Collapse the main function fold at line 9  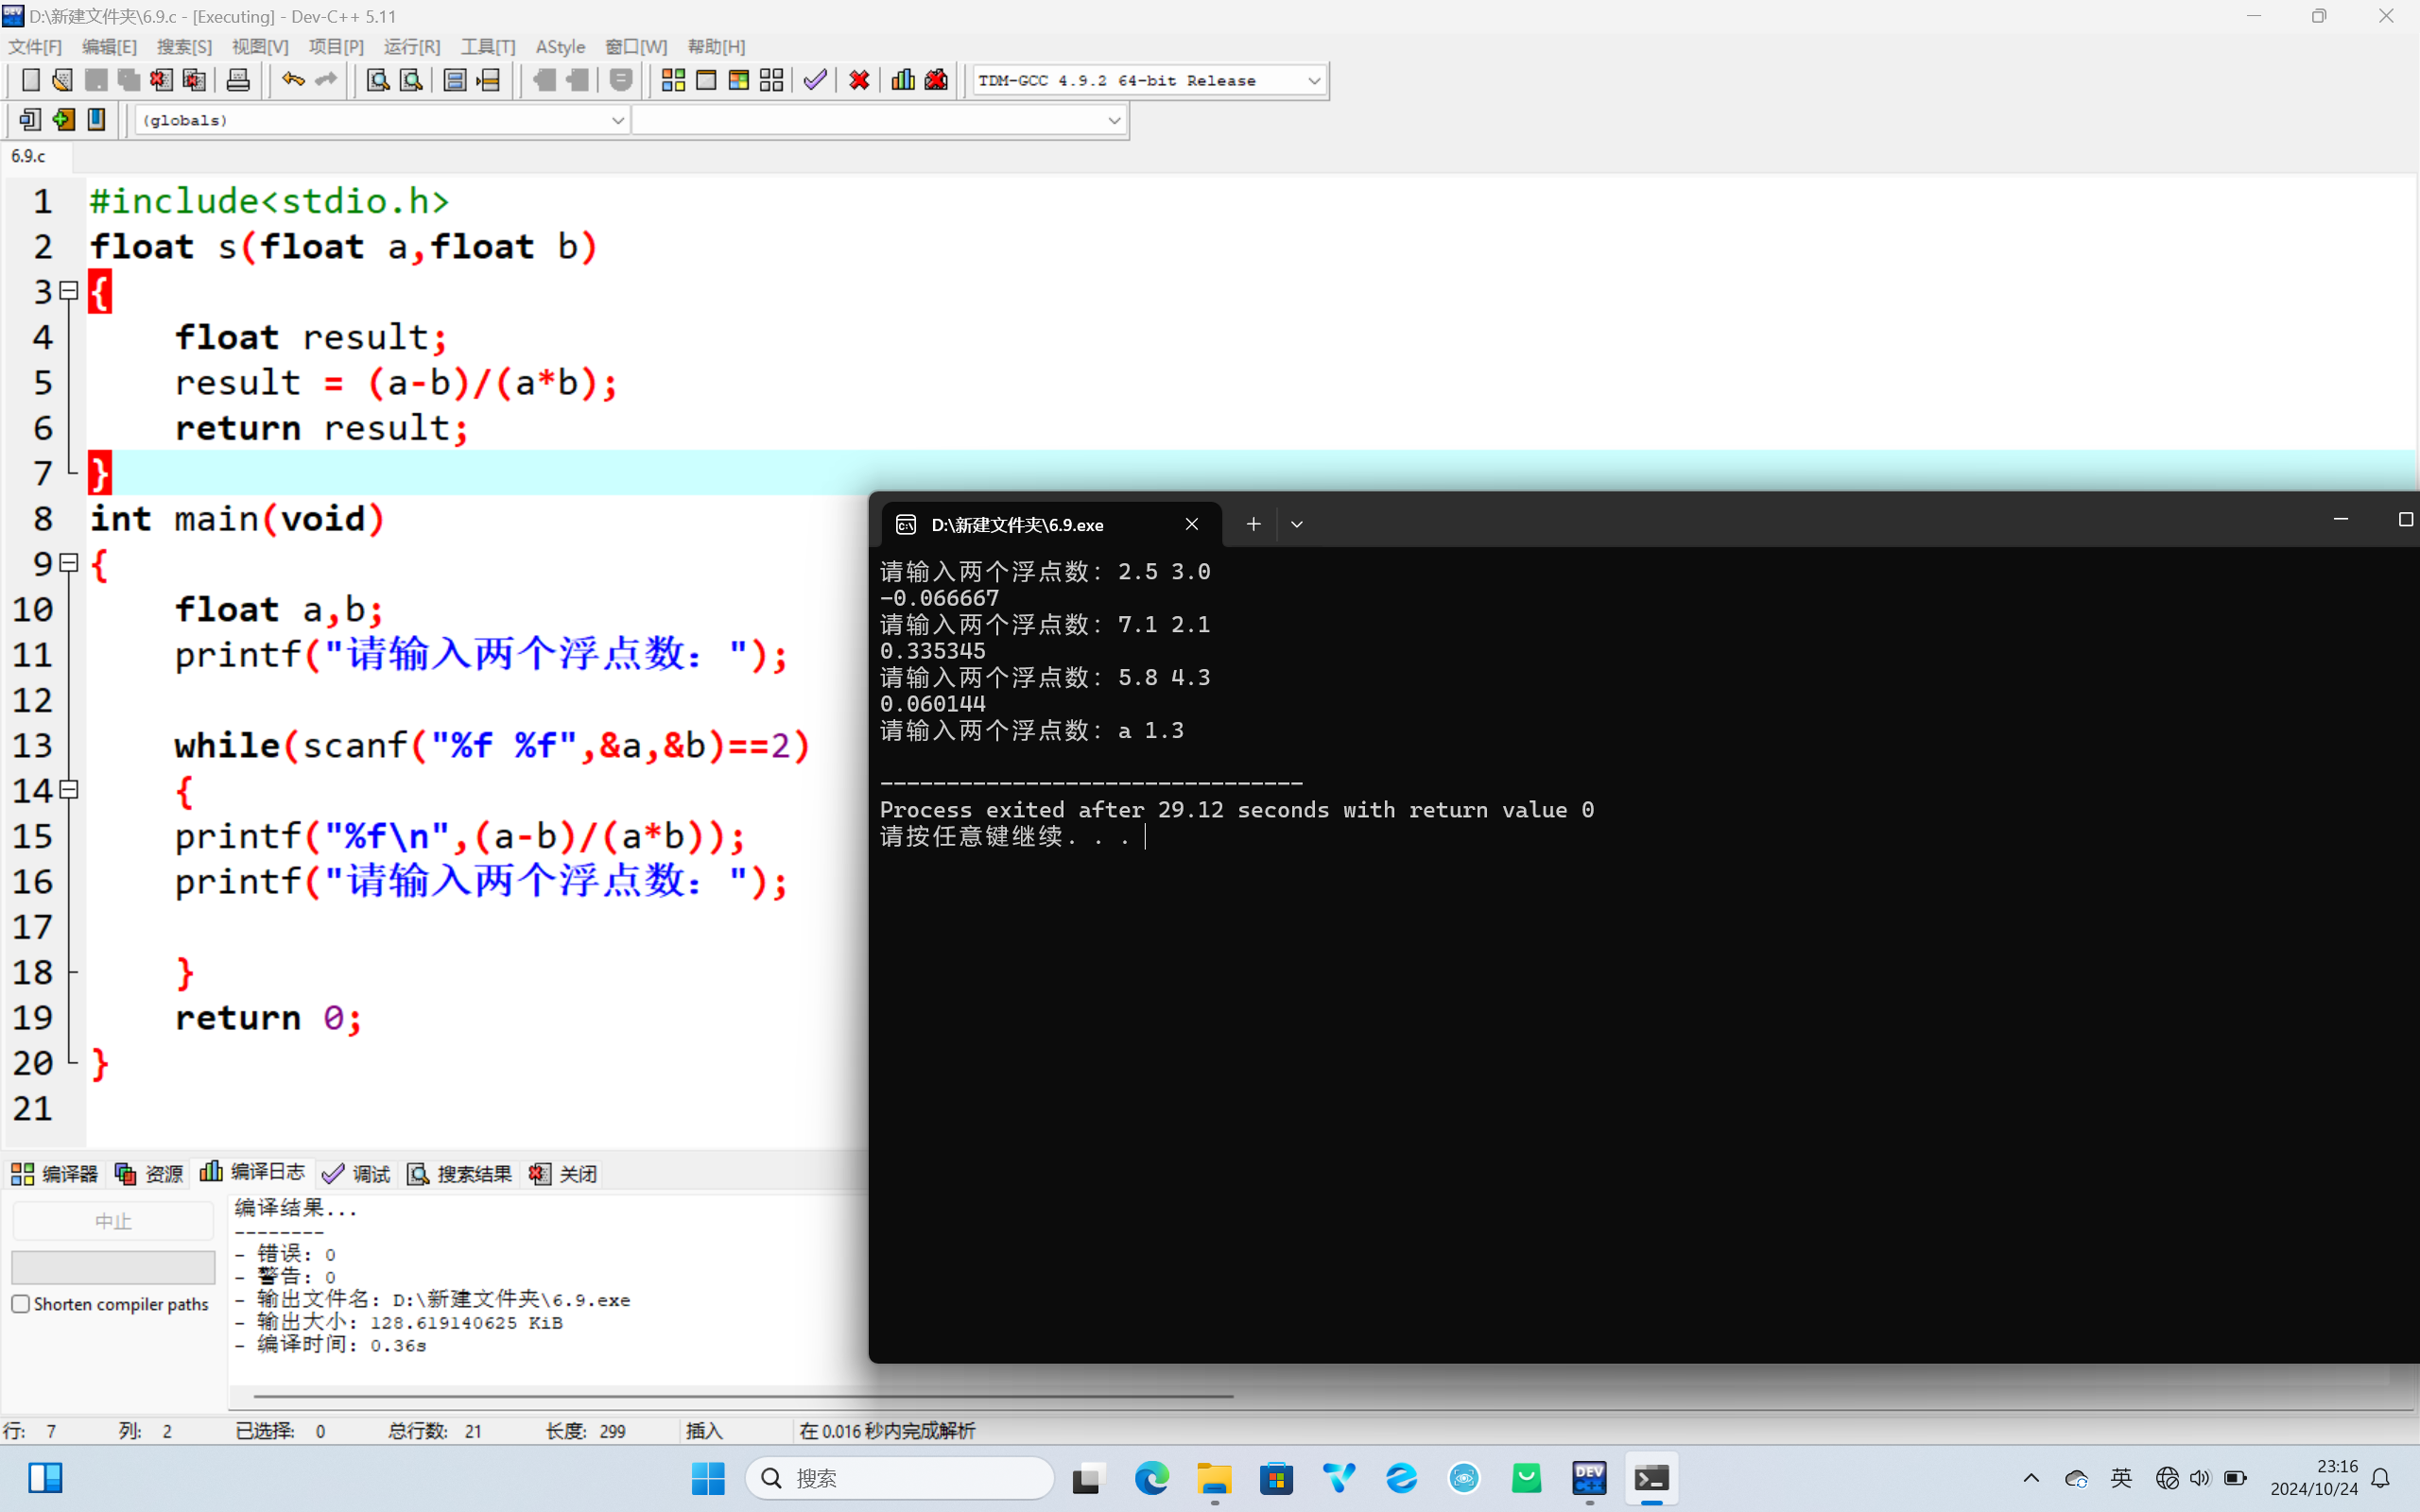[69, 563]
